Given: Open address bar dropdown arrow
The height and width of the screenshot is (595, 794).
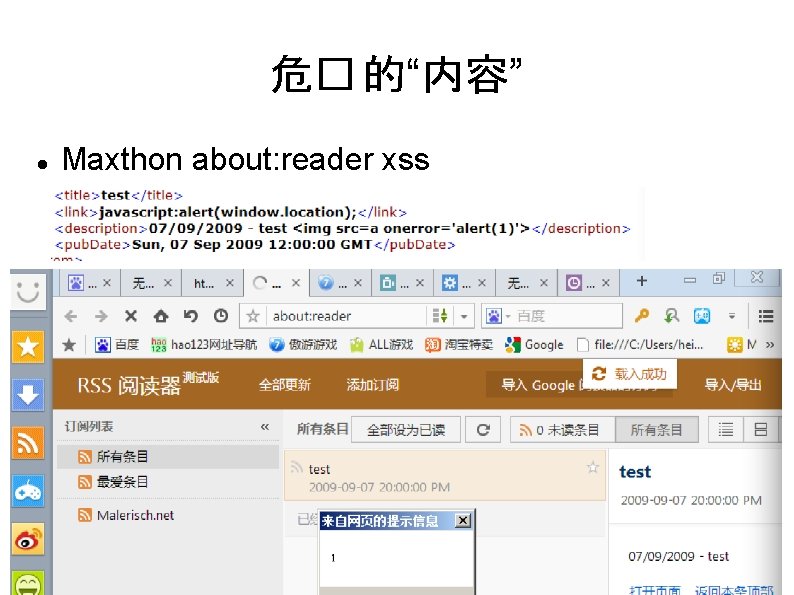Looking at the screenshot, I should [x=463, y=316].
